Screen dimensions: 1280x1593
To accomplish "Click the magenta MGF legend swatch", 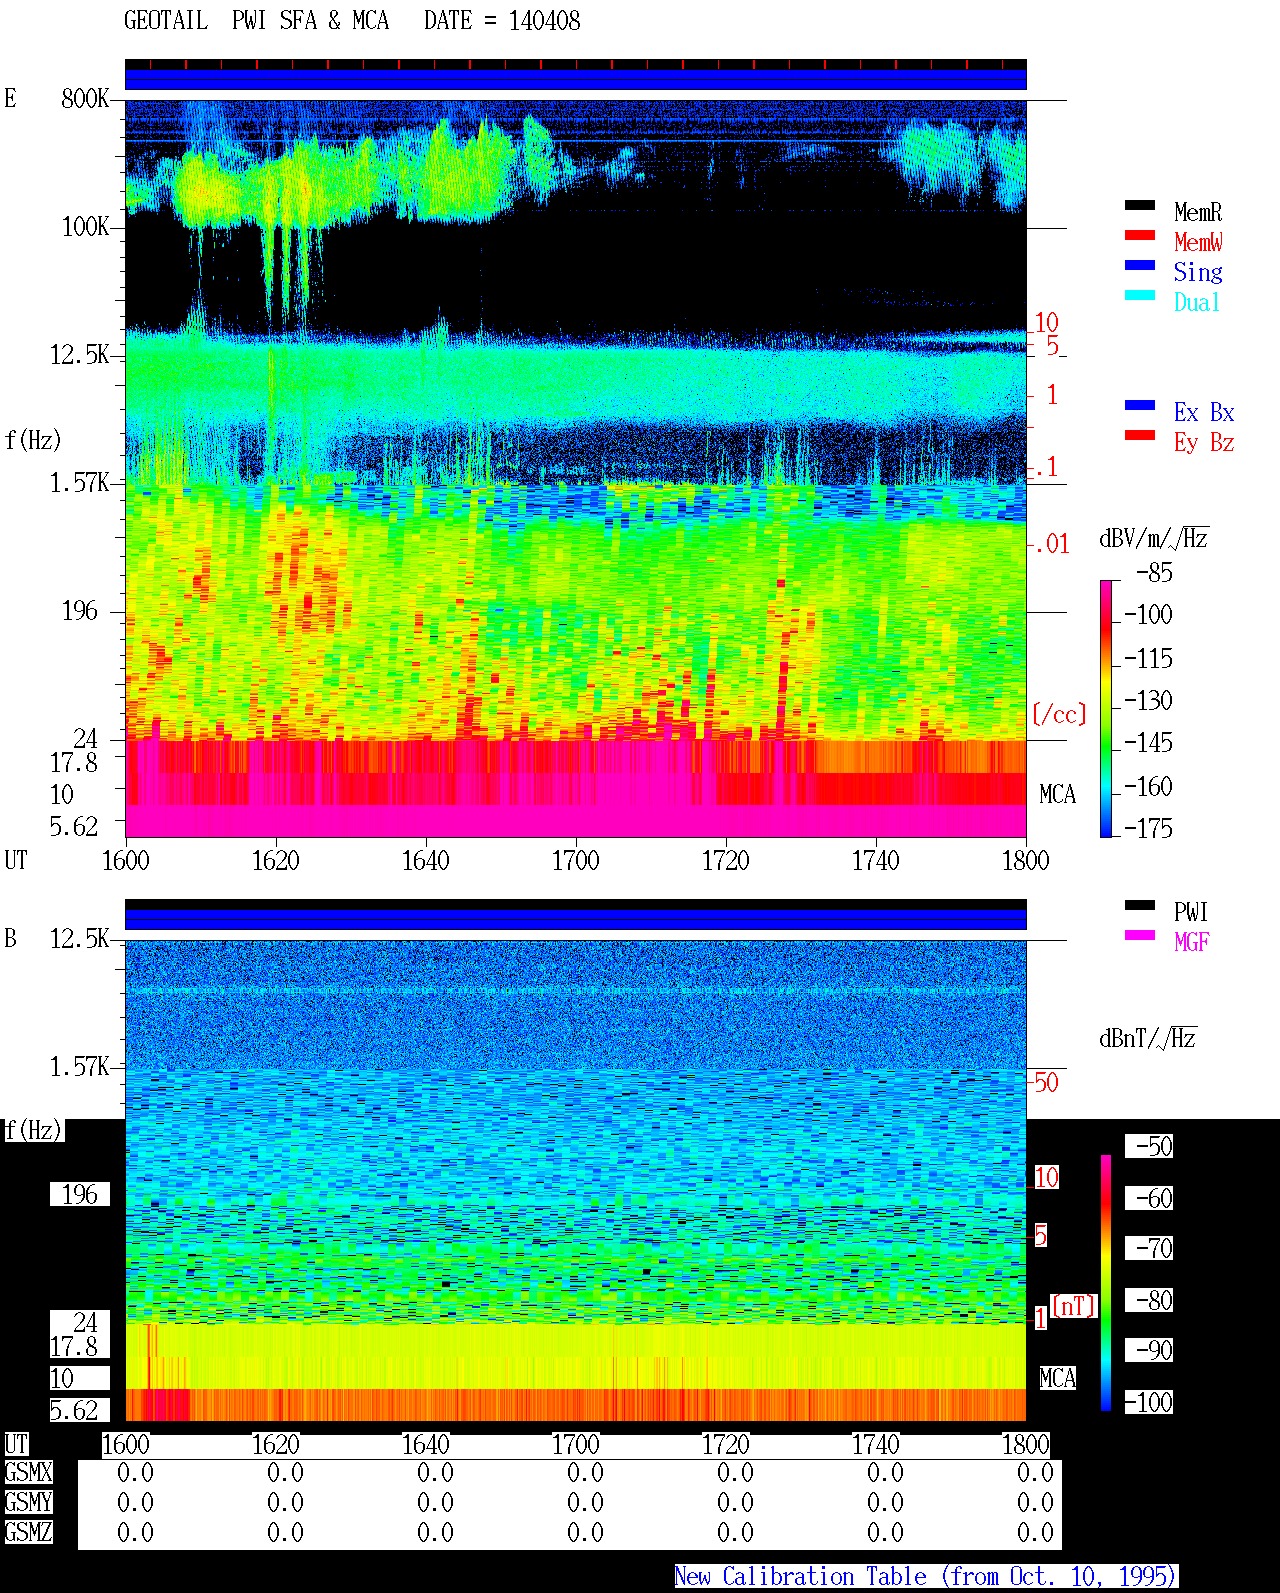I will (x=1139, y=935).
